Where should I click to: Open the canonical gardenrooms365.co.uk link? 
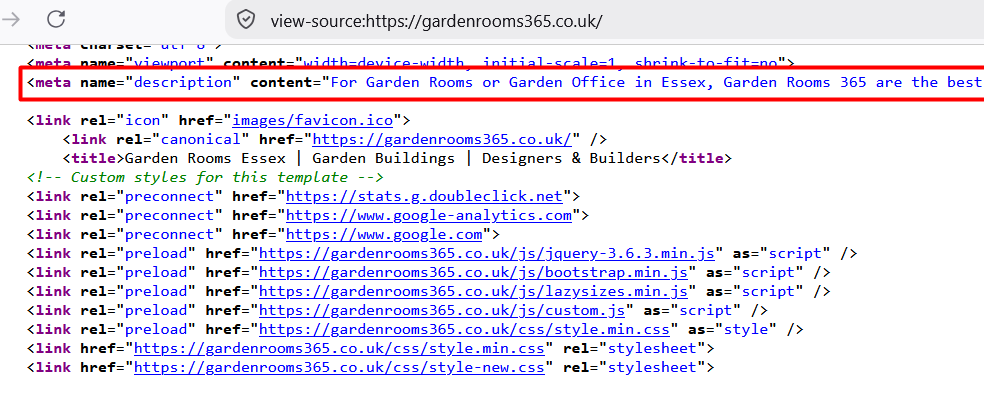click(442, 139)
